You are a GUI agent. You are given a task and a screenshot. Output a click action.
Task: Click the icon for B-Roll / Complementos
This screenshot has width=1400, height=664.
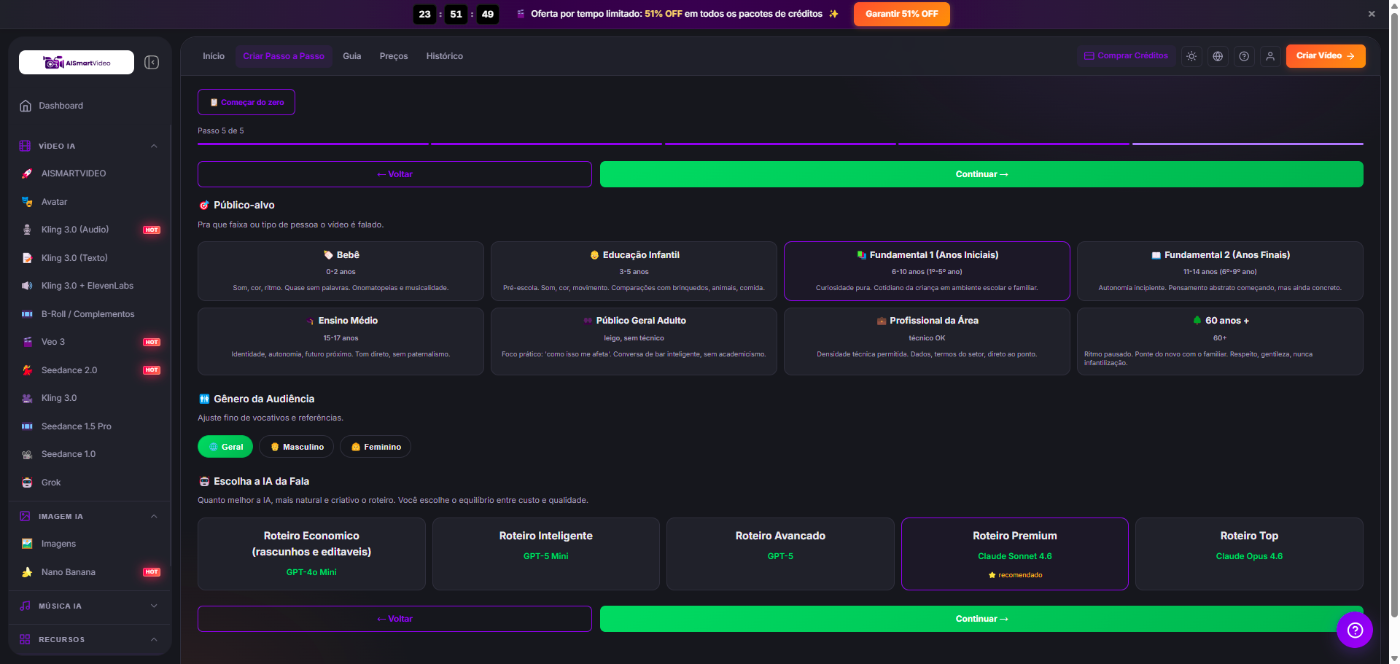click(x=28, y=314)
